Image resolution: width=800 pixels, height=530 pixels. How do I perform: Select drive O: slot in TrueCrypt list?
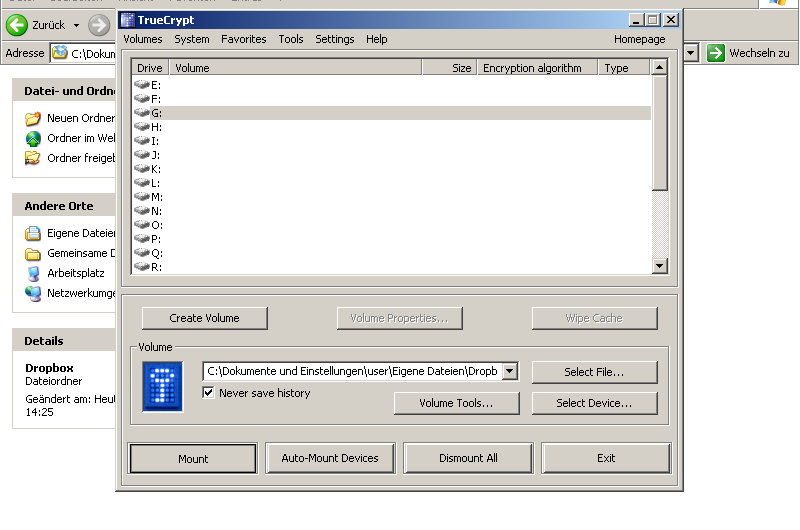(x=392, y=225)
